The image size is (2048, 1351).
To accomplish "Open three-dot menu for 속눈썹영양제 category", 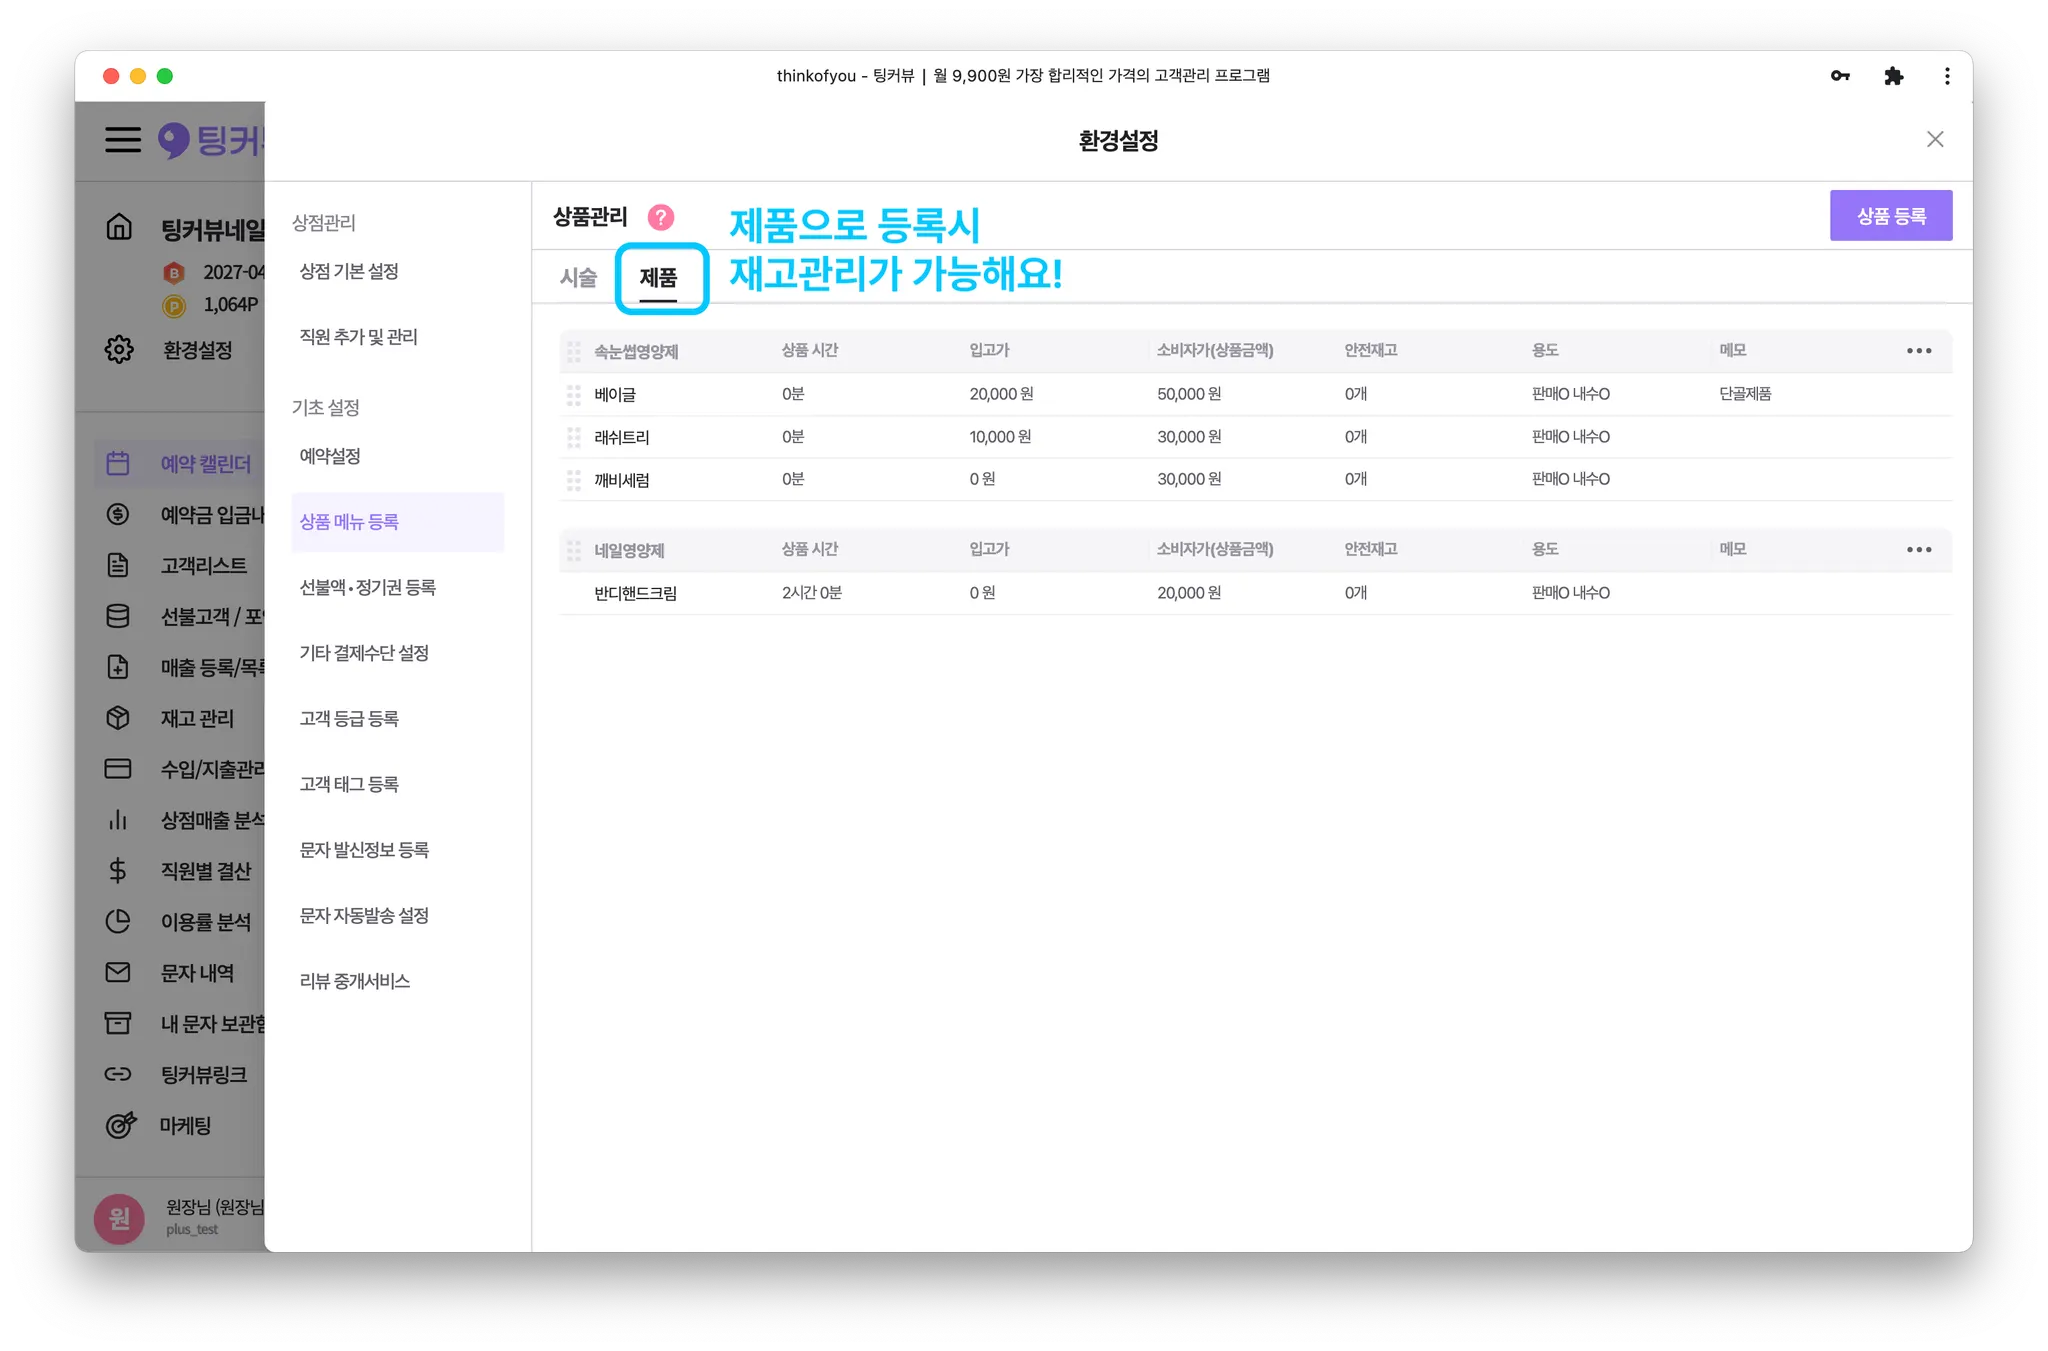I will coord(1918,351).
